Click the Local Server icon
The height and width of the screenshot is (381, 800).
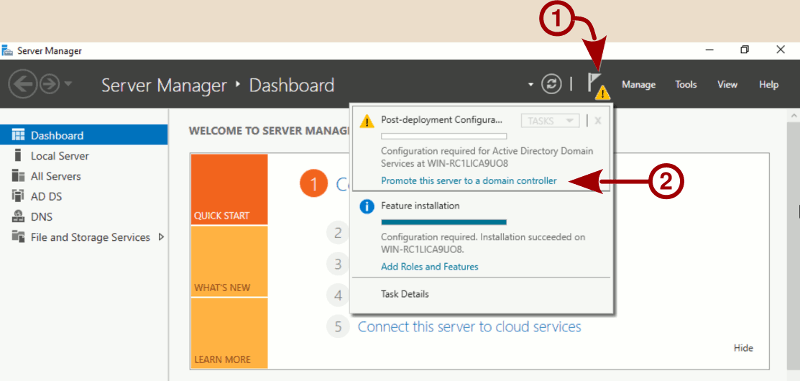[18, 156]
